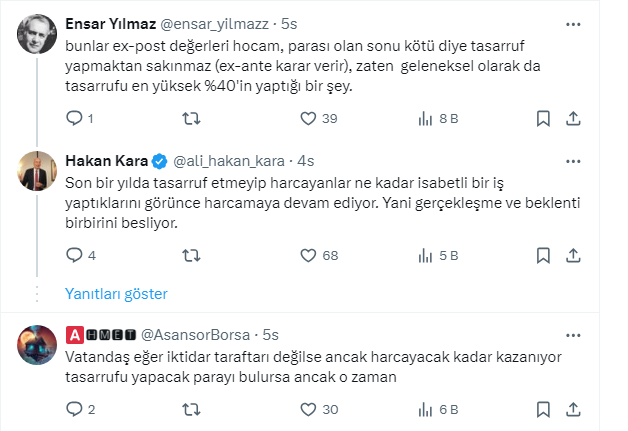Share AsansorBorsa's tweet
628x431 pixels.
pyautogui.click(x=574, y=409)
